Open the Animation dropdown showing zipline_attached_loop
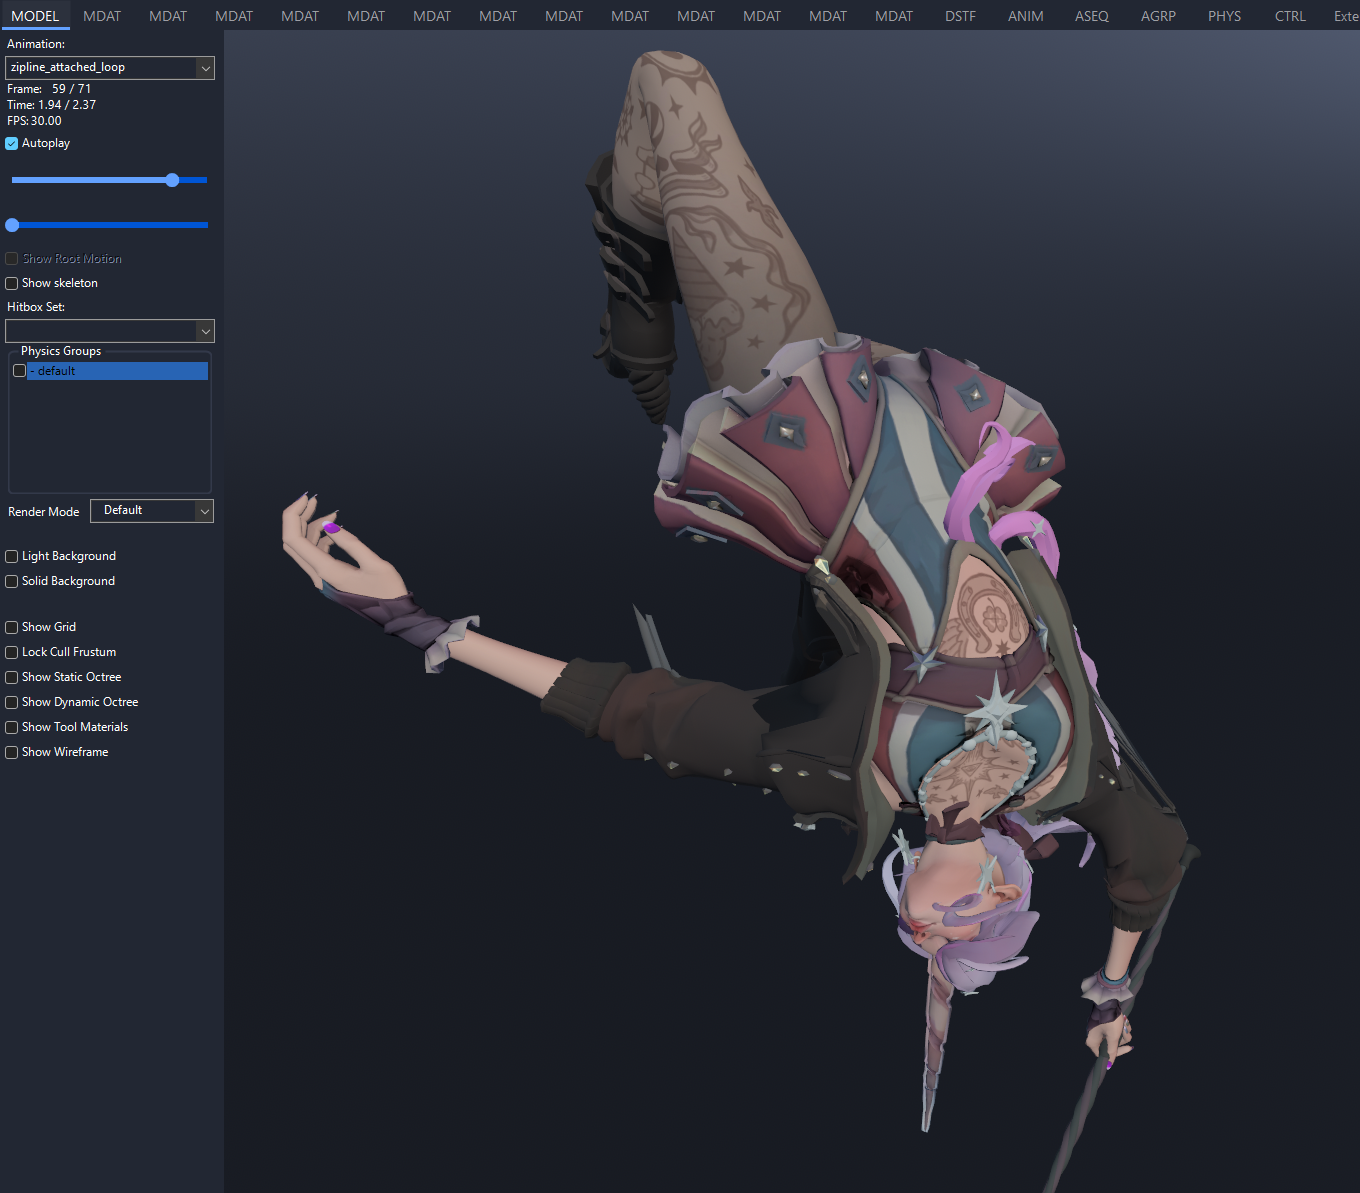Image resolution: width=1360 pixels, height=1193 pixels. click(x=109, y=68)
